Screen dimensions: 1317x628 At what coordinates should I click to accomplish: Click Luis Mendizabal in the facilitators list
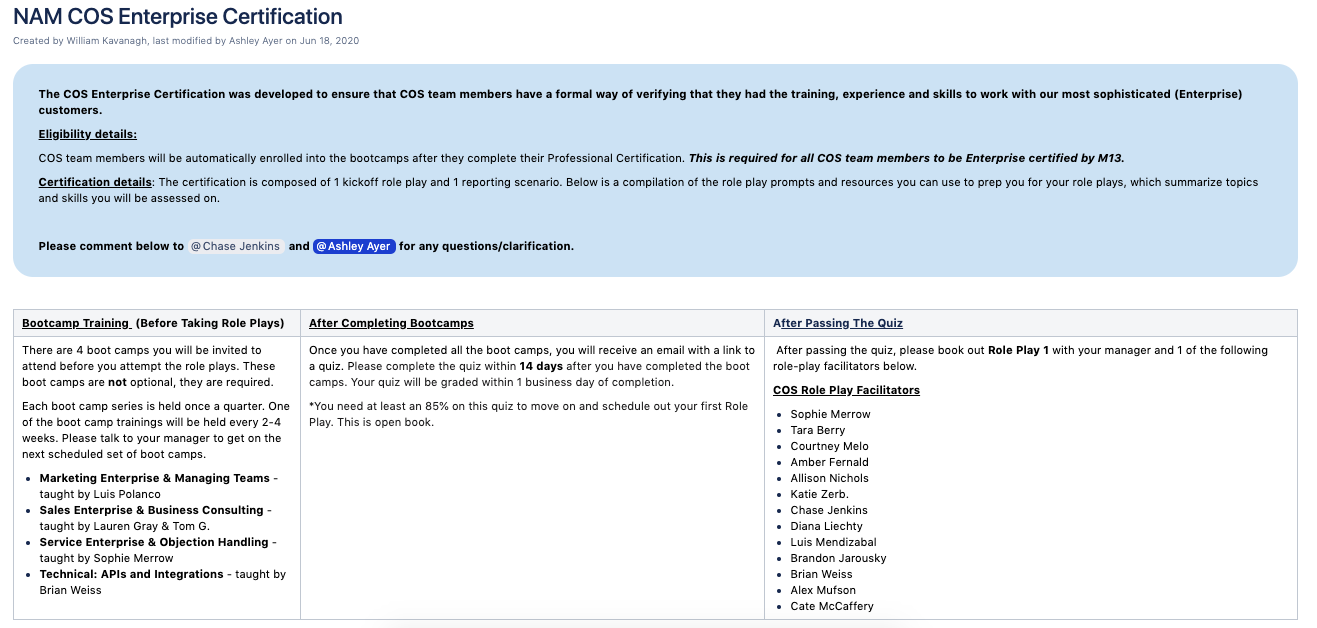[x=835, y=542]
